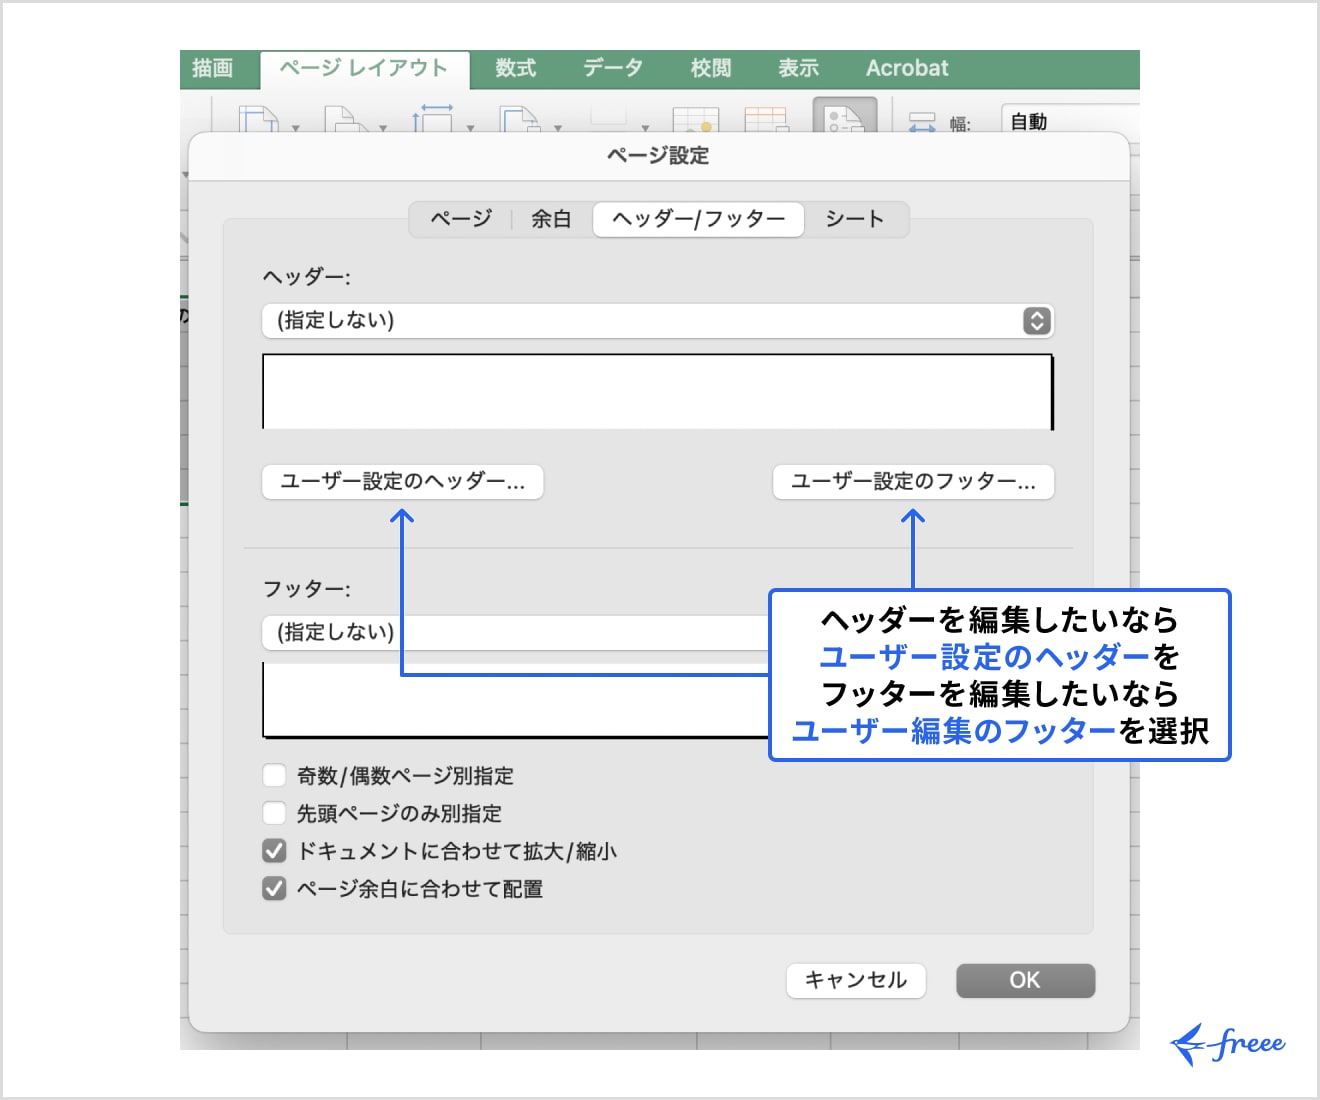This screenshot has width=1320, height=1100.
Task: Click the page setup dialog launcher icon
Action: coord(845,120)
